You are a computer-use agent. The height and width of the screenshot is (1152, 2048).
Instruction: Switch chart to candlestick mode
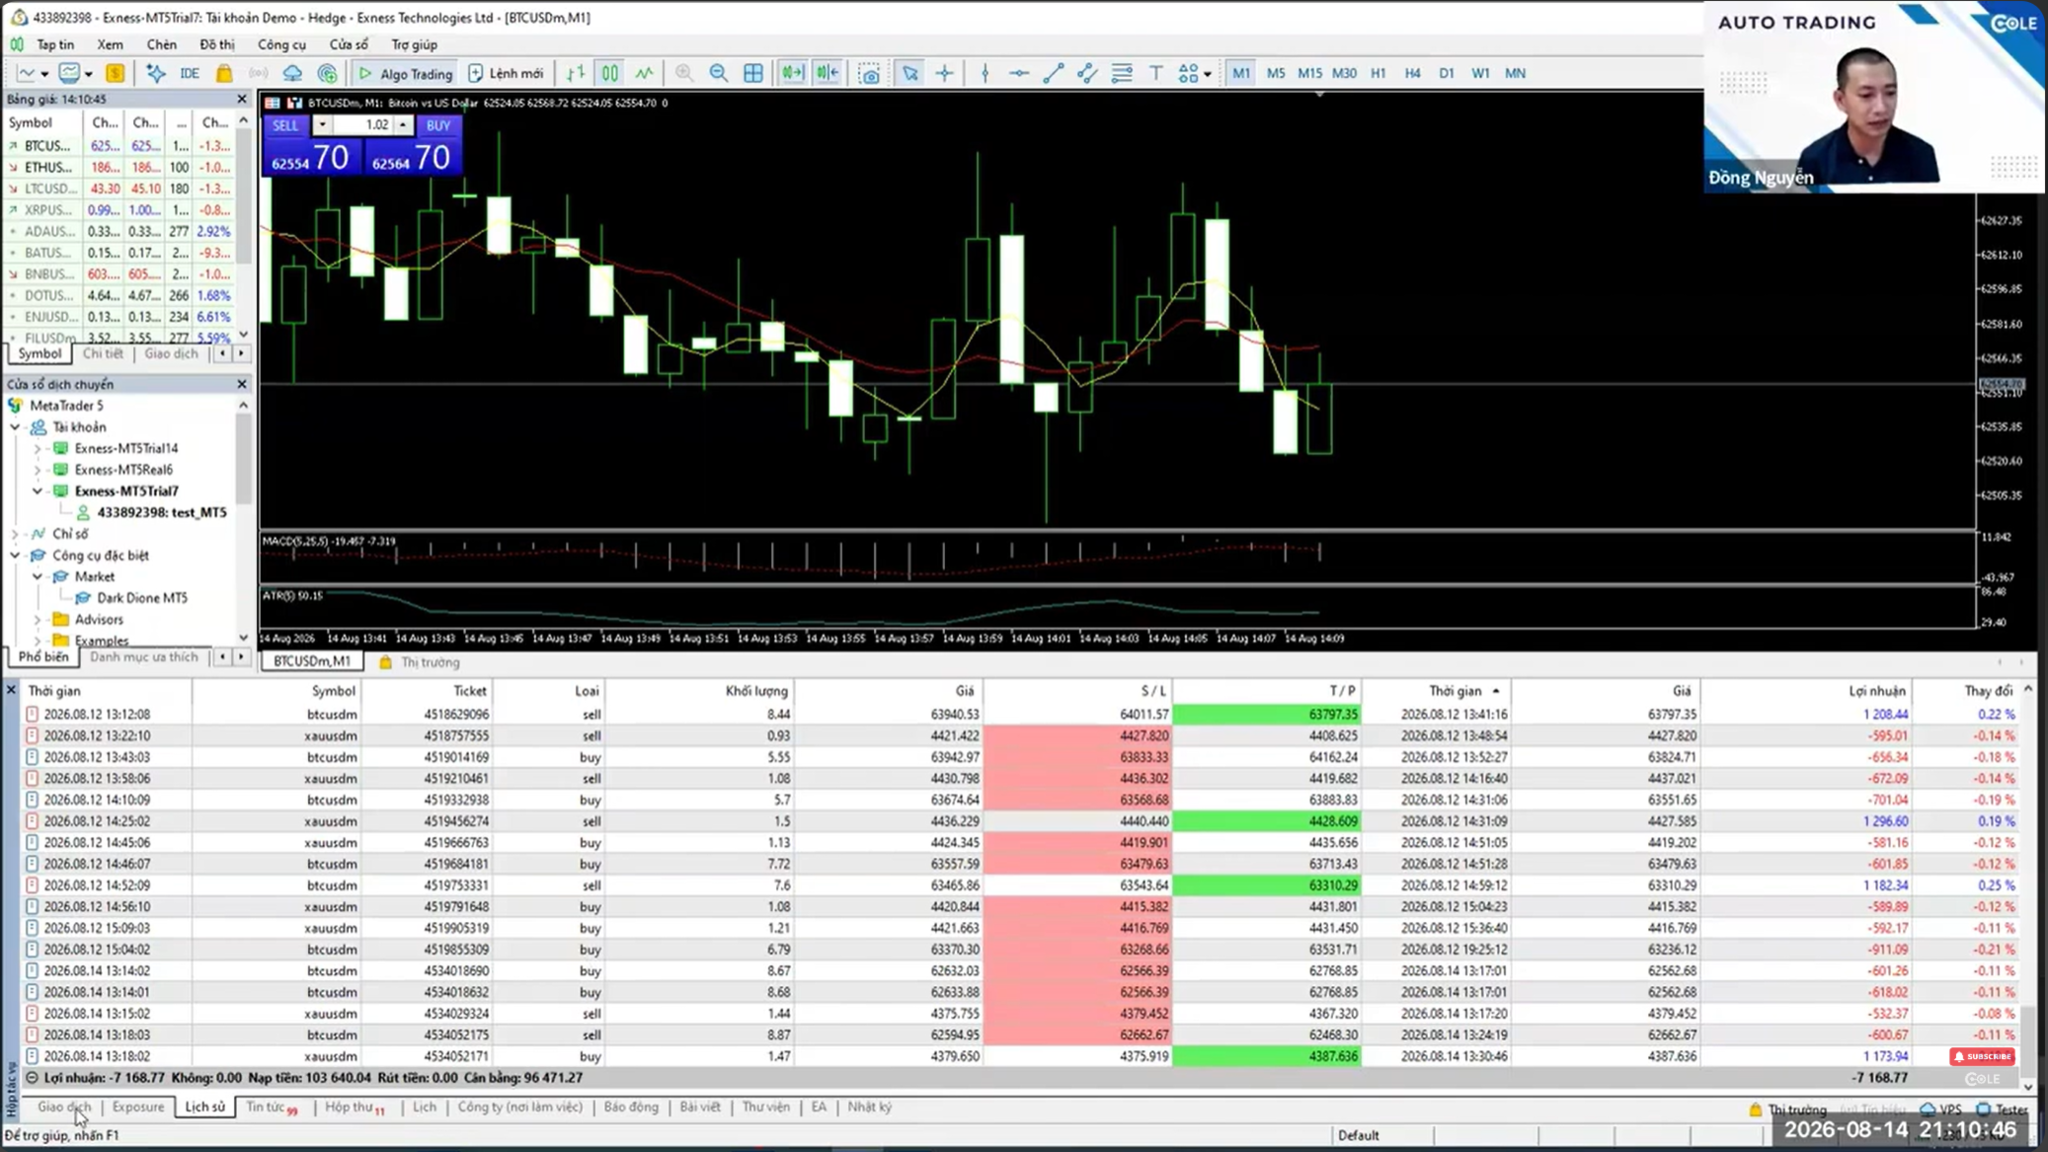pyautogui.click(x=610, y=73)
